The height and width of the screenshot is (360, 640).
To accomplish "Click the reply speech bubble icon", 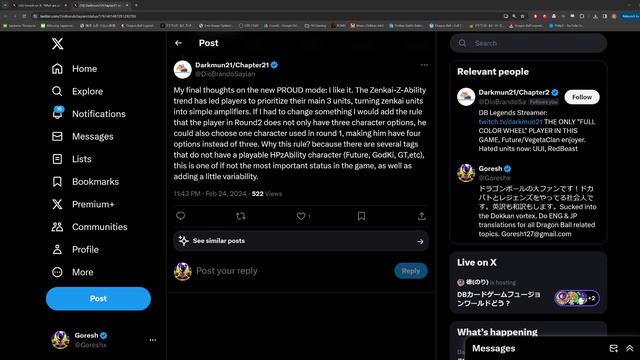I will point(180,216).
